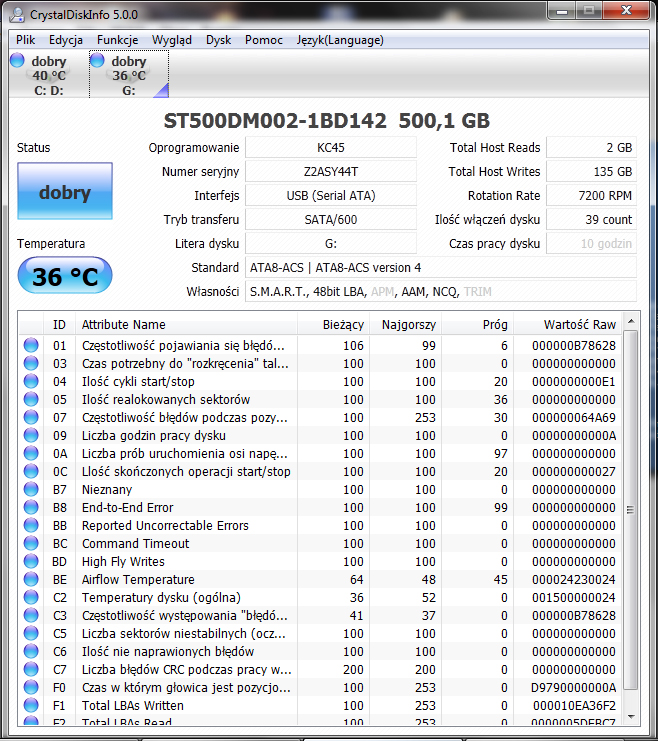
Task: Click status icon for Command Timeout row
Action: [x=31, y=543]
